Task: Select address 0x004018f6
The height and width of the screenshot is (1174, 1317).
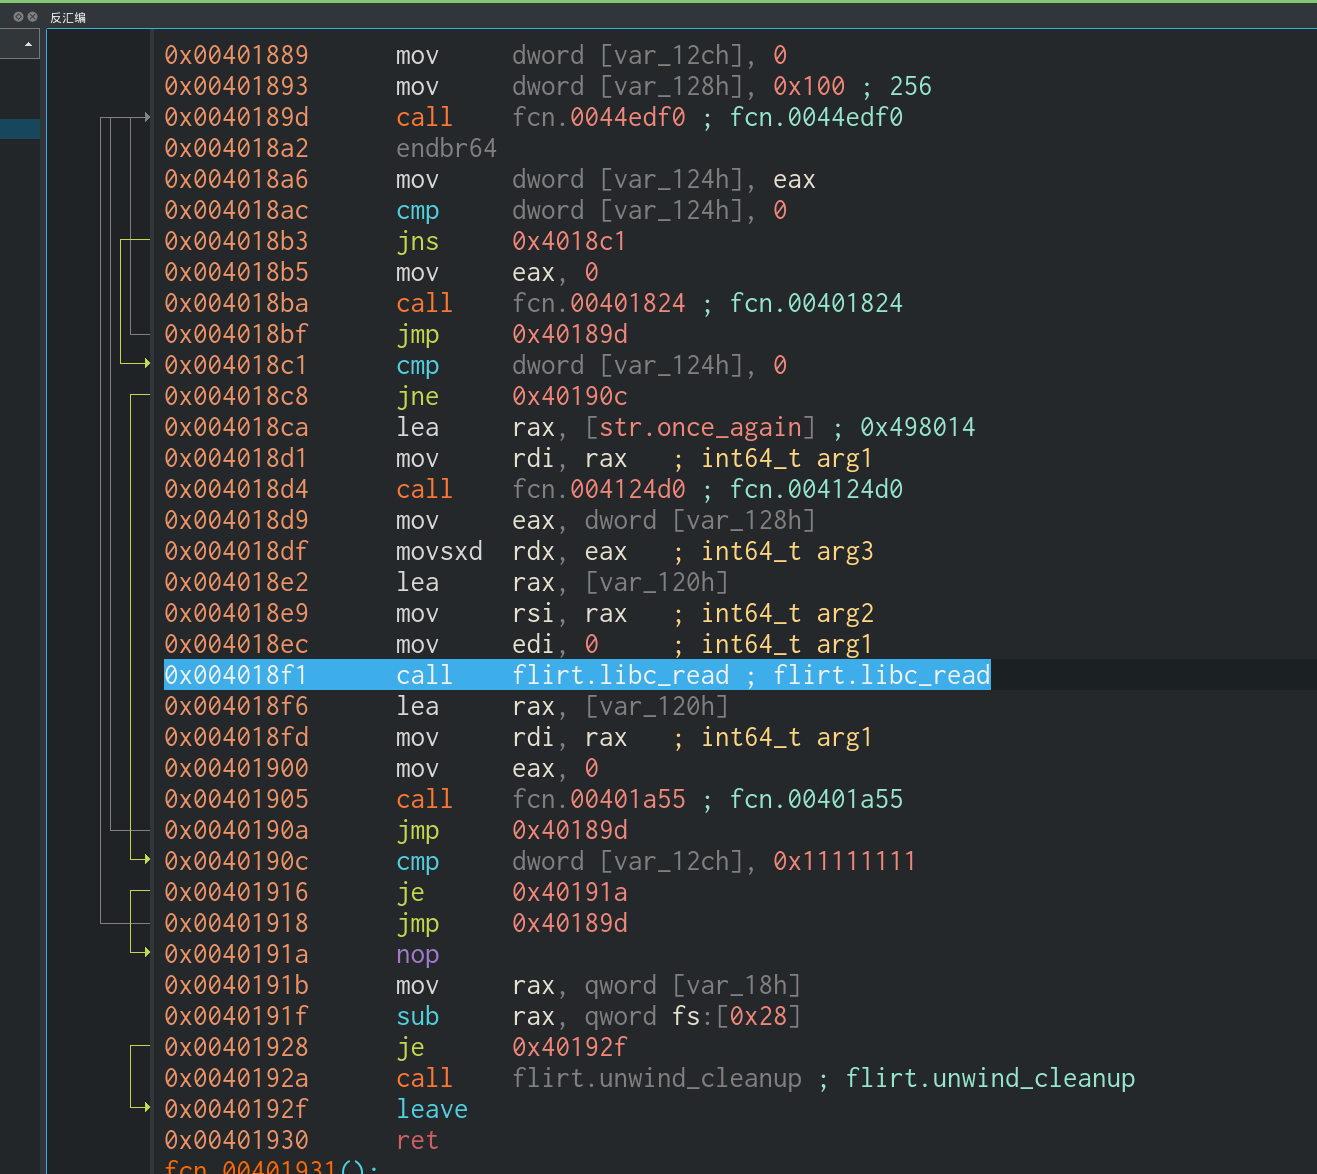Action: (x=236, y=706)
